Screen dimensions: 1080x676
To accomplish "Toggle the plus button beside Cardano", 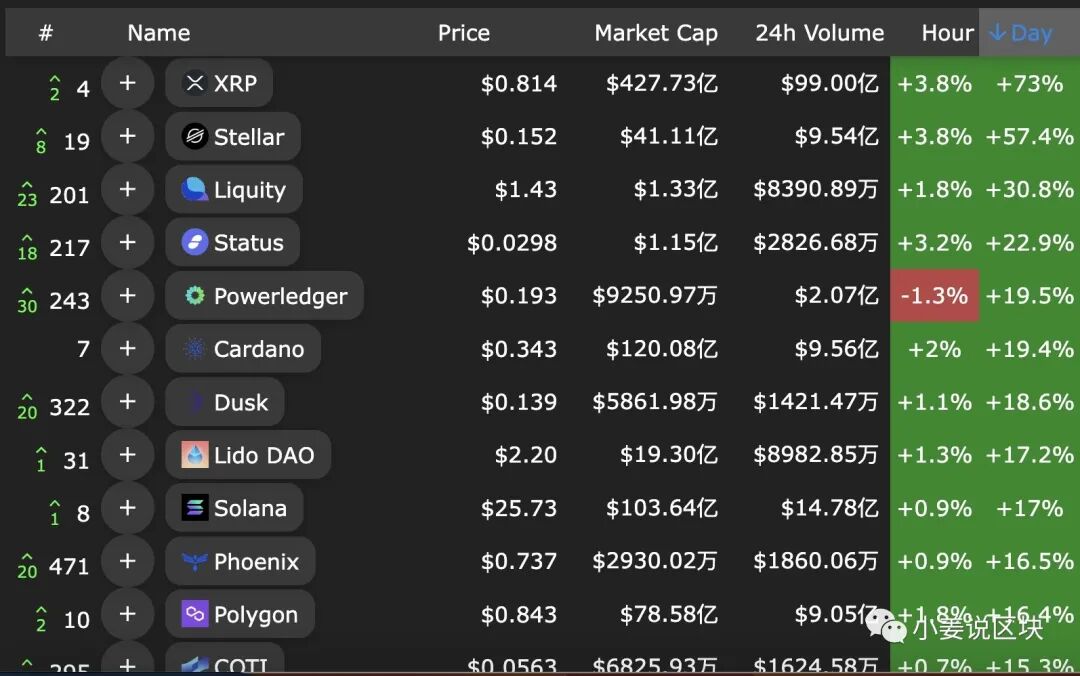I will 127,349.
